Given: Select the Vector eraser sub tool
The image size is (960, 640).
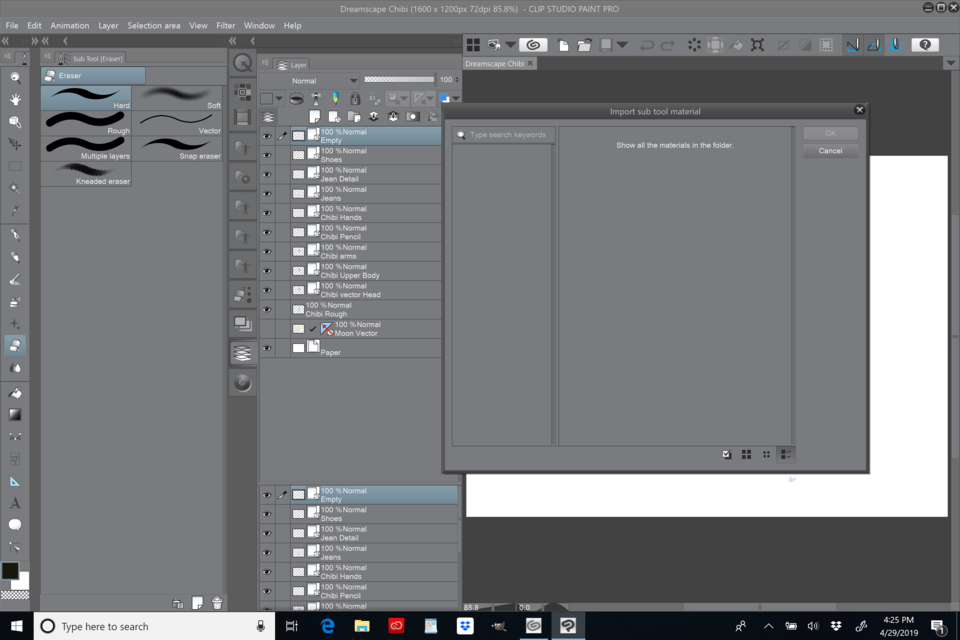Looking at the screenshot, I should [x=178, y=123].
